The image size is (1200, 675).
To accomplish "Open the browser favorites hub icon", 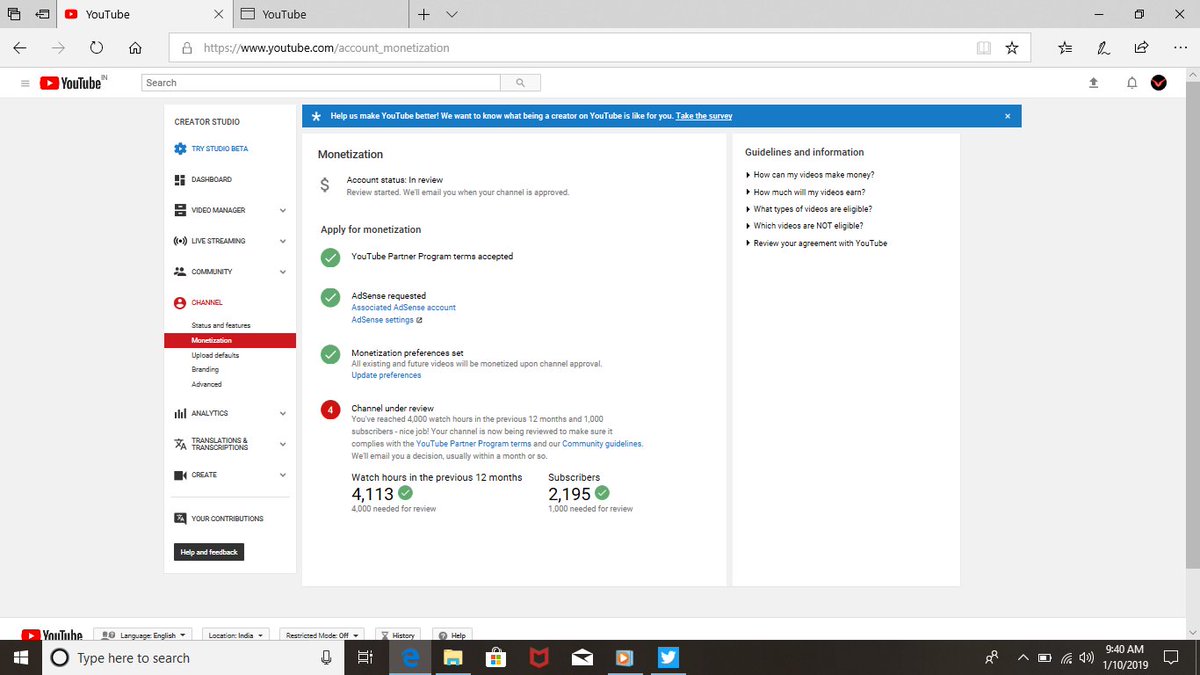I will (1065, 47).
